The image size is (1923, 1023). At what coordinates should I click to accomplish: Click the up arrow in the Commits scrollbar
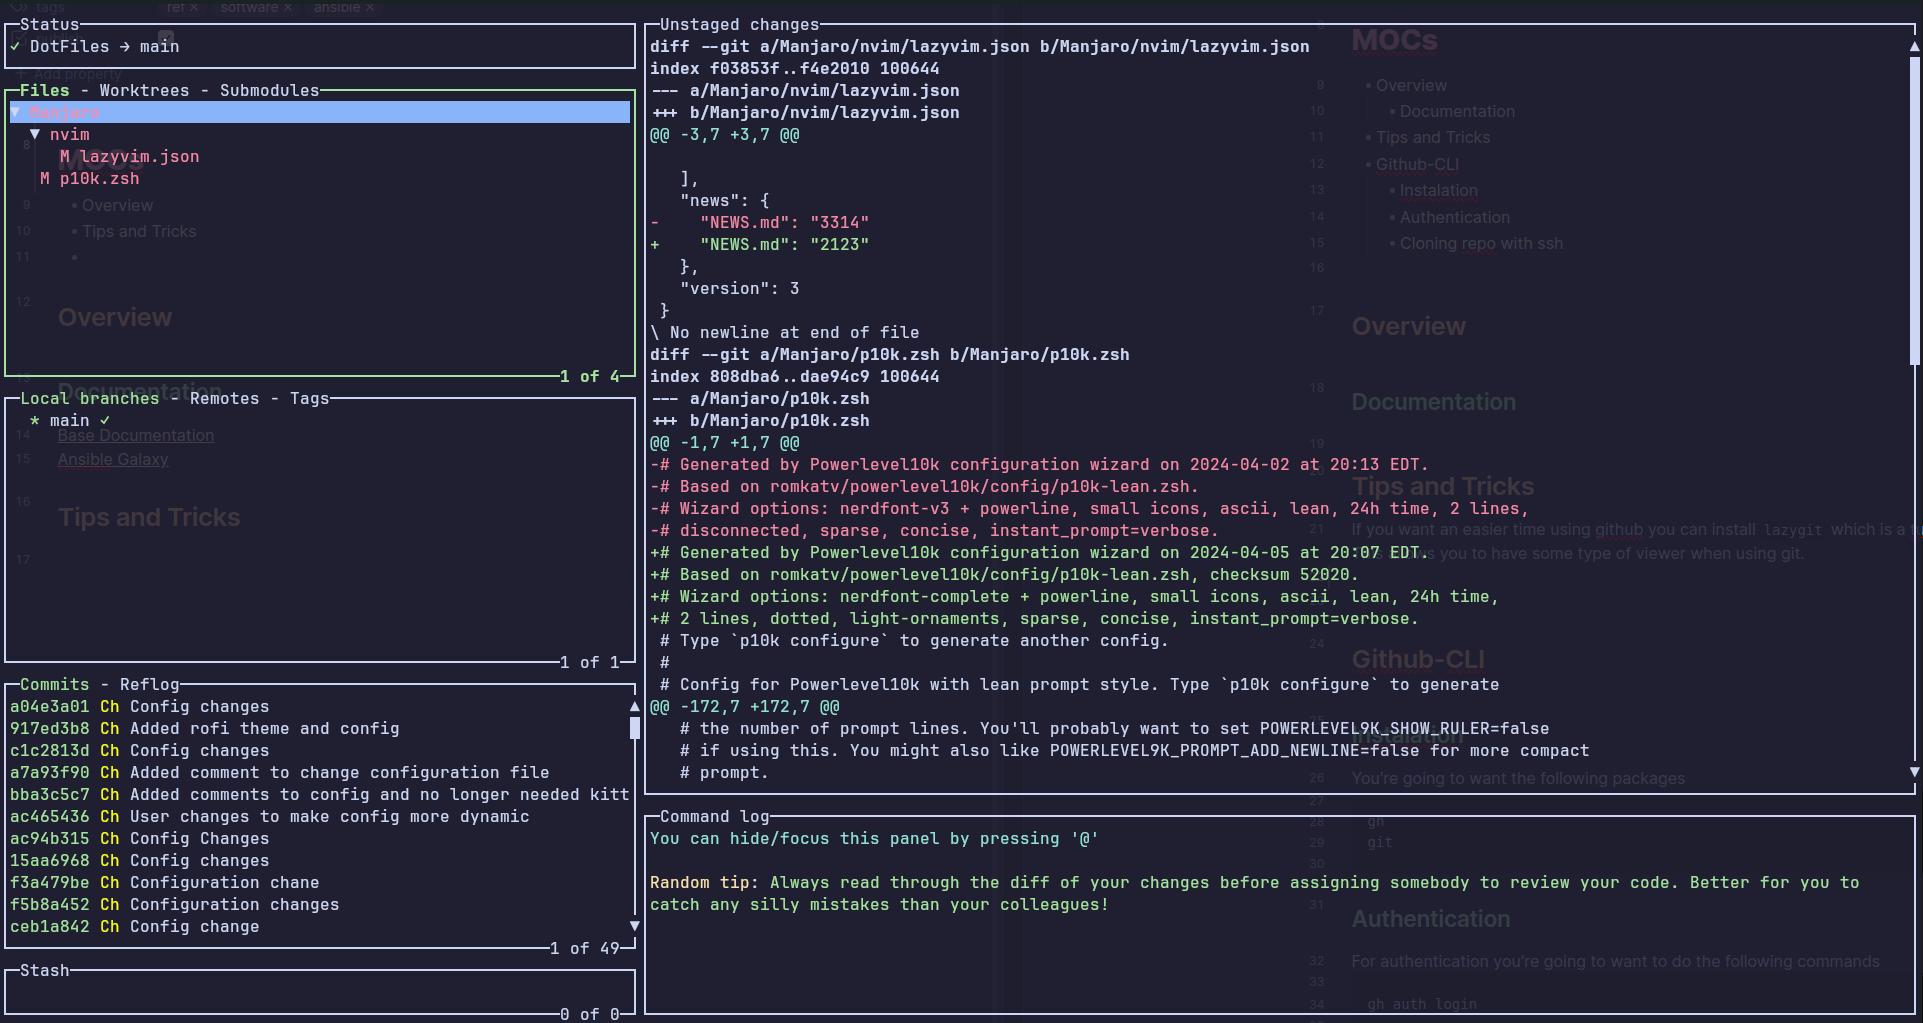pyautogui.click(x=634, y=706)
